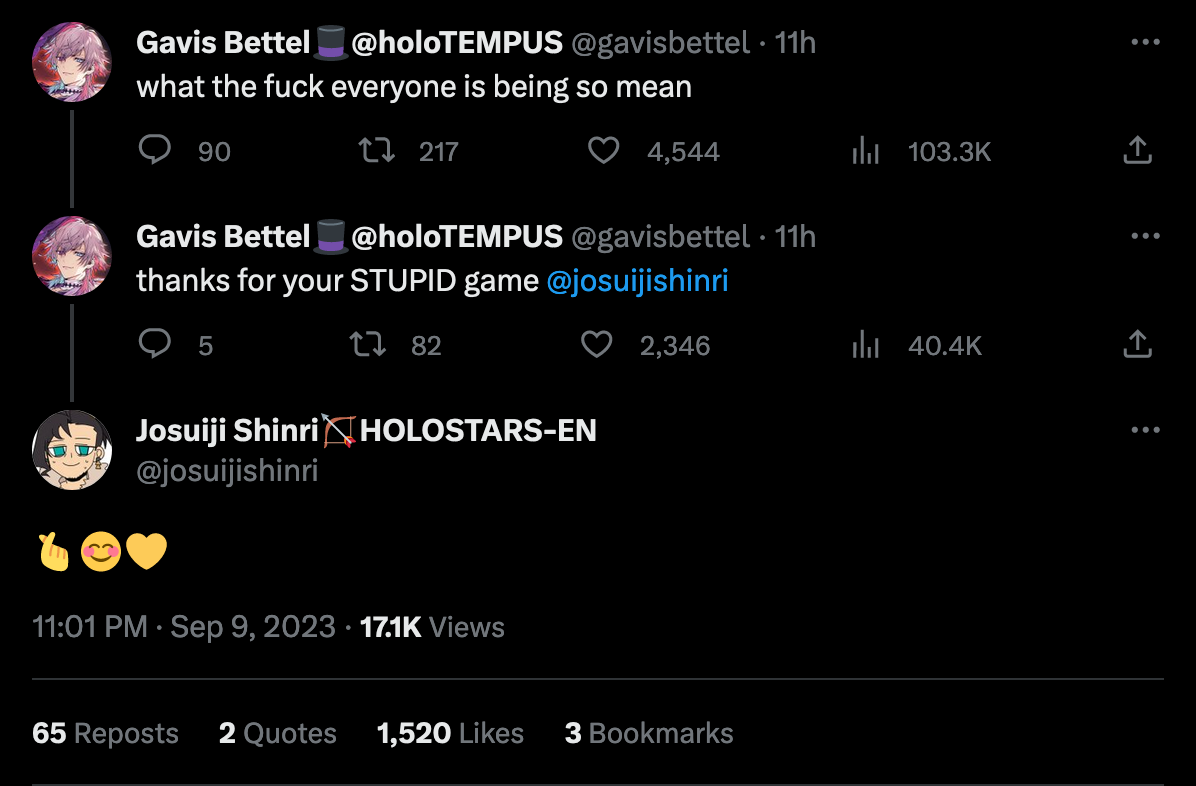Share the "STUPID game" tweet
Viewport: 1196px width, 786px height.
click(1138, 345)
